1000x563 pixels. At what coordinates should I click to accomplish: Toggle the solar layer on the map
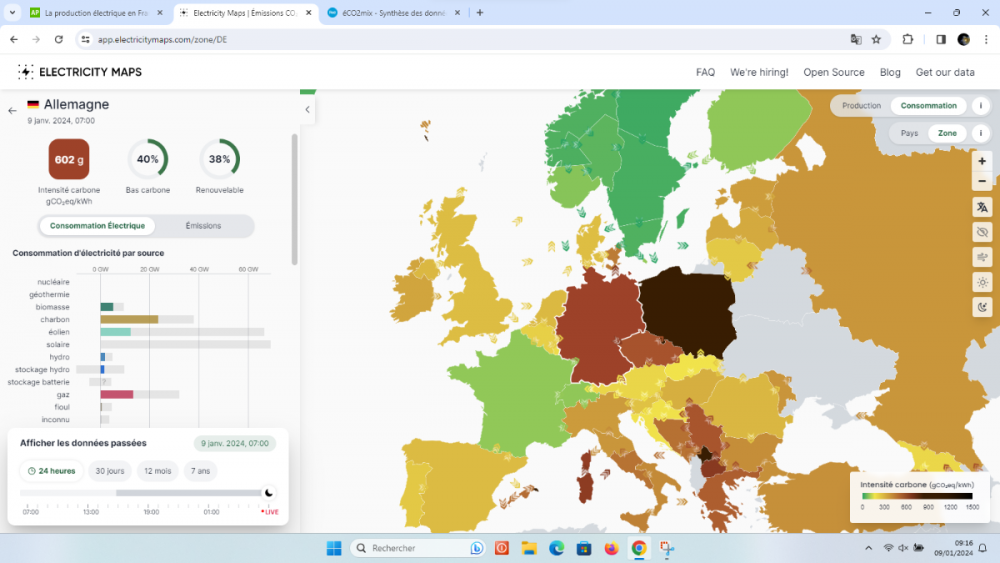coord(982,282)
